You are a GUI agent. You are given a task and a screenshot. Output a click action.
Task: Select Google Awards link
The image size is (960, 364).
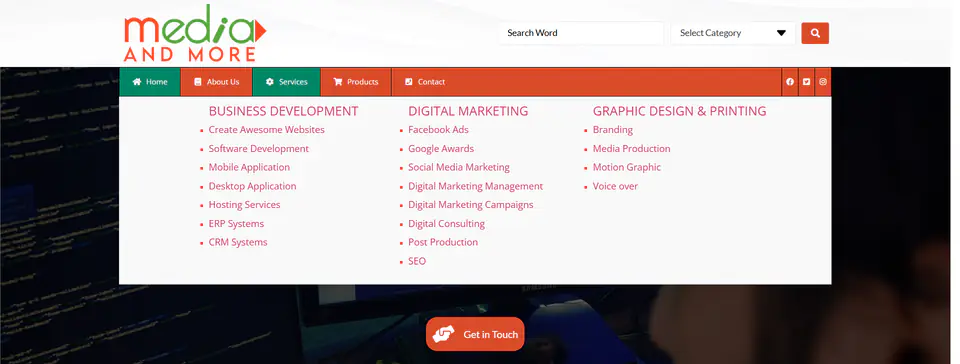click(441, 149)
